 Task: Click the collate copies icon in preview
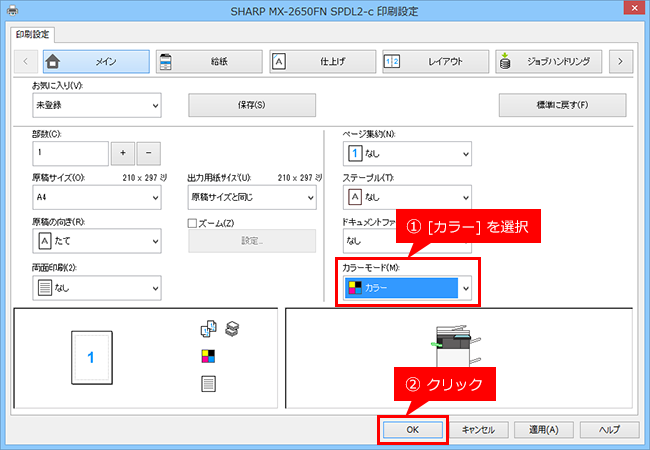coord(209,329)
